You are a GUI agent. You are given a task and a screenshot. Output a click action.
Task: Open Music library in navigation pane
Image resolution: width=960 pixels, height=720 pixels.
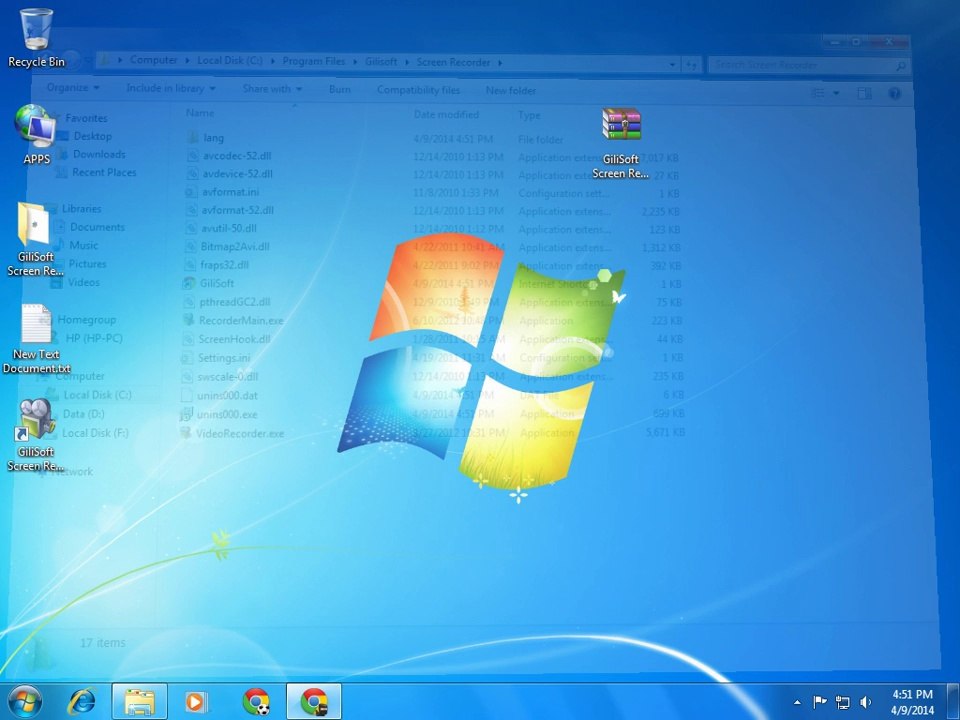point(83,246)
